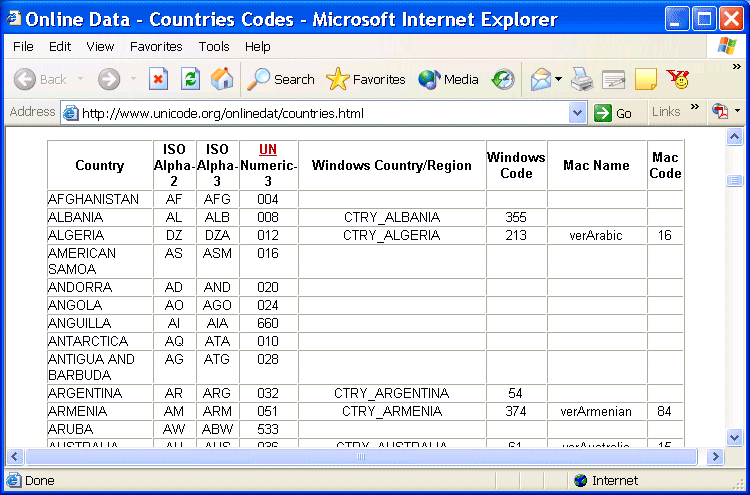Click the Done status bar text
This screenshot has width=750, height=495.
(x=40, y=480)
